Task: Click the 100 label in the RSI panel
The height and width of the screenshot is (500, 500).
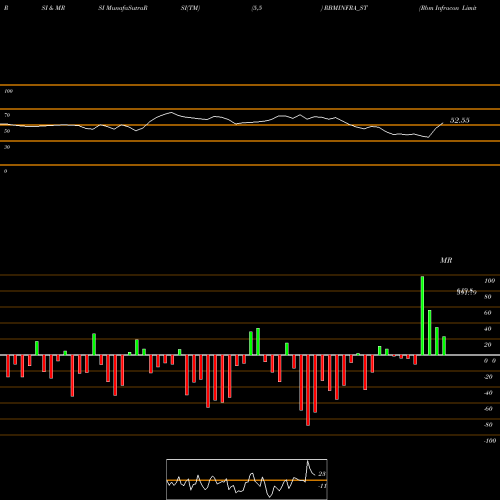Action: (8, 91)
